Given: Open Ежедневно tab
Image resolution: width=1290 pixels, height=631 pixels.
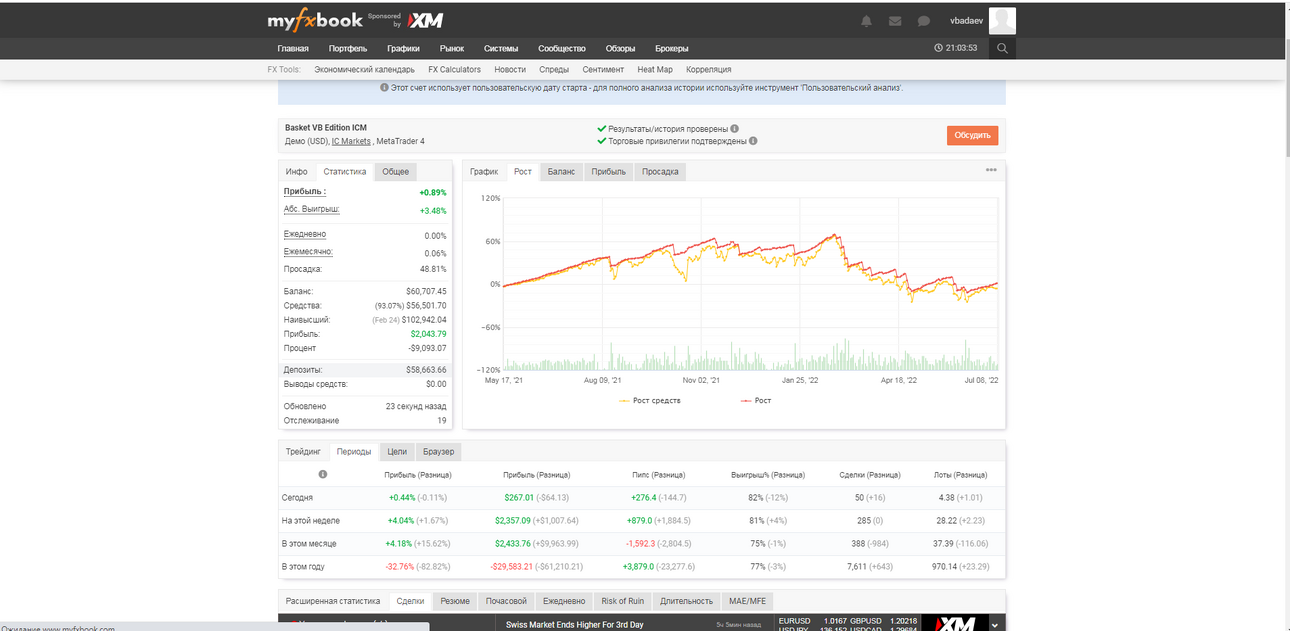Looking at the screenshot, I should click(564, 601).
